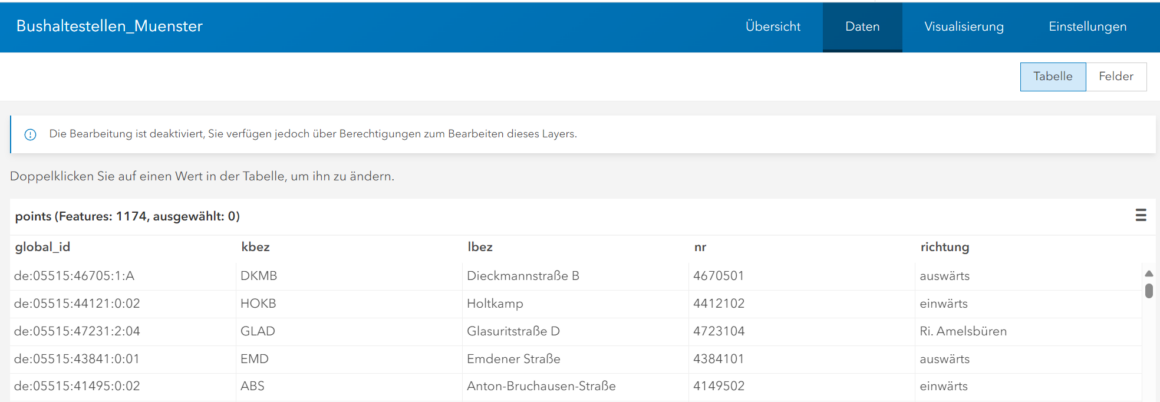Switch to the Felder view
This screenshot has height=402, width=1160.
coord(1116,77)
